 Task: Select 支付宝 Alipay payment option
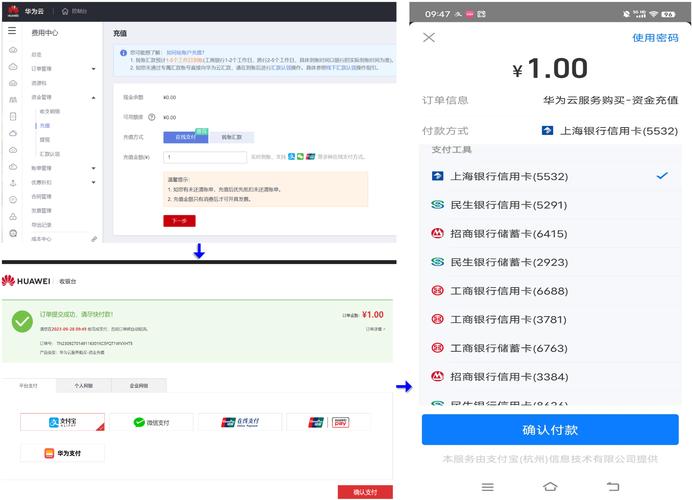coord(62,422)
